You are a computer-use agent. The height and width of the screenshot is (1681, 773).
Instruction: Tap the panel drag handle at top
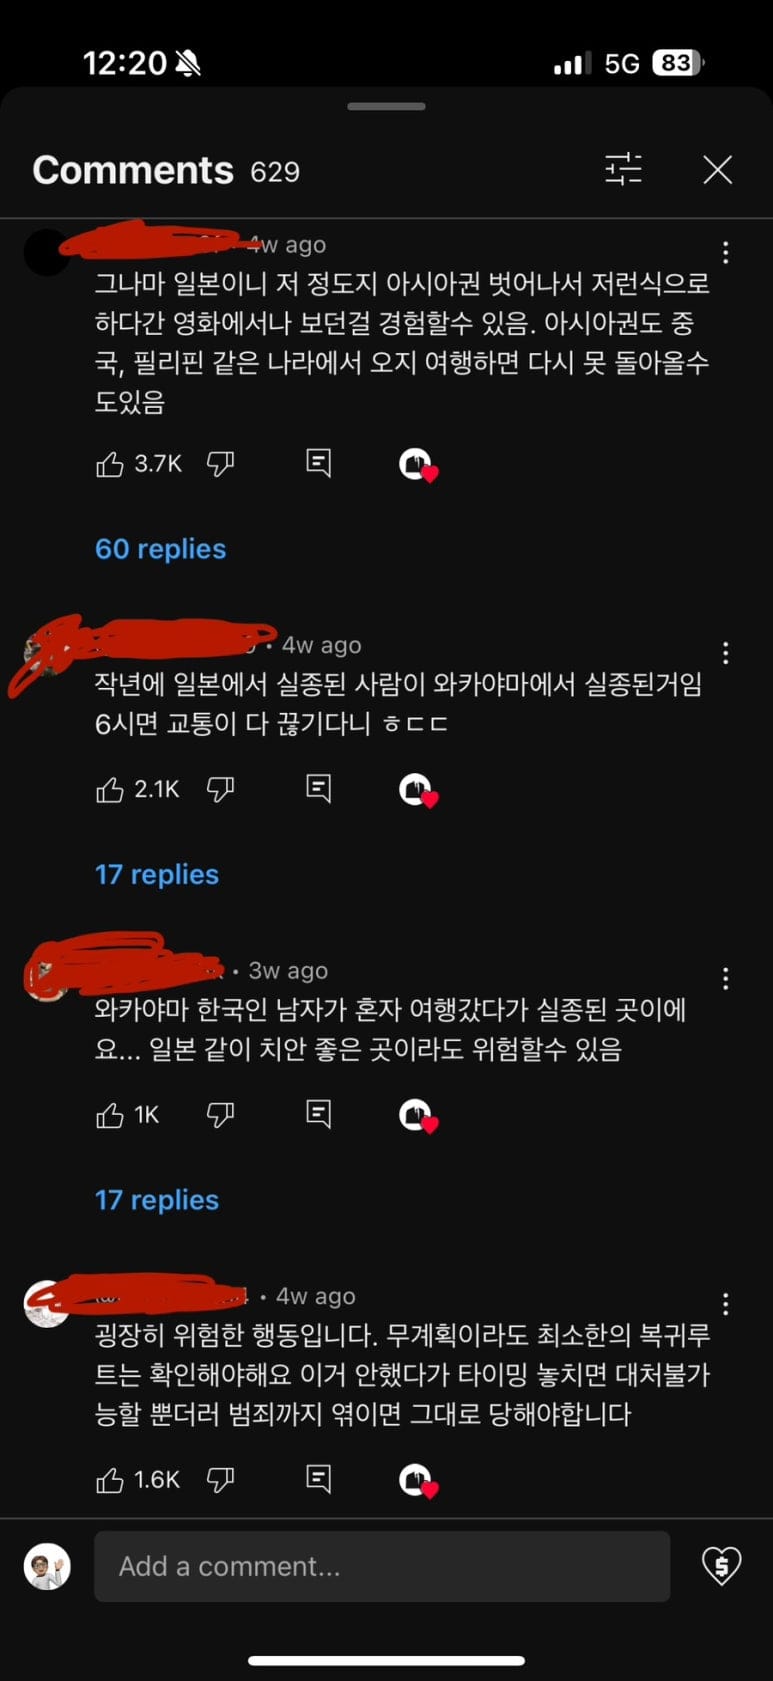(x=386, y=106)
